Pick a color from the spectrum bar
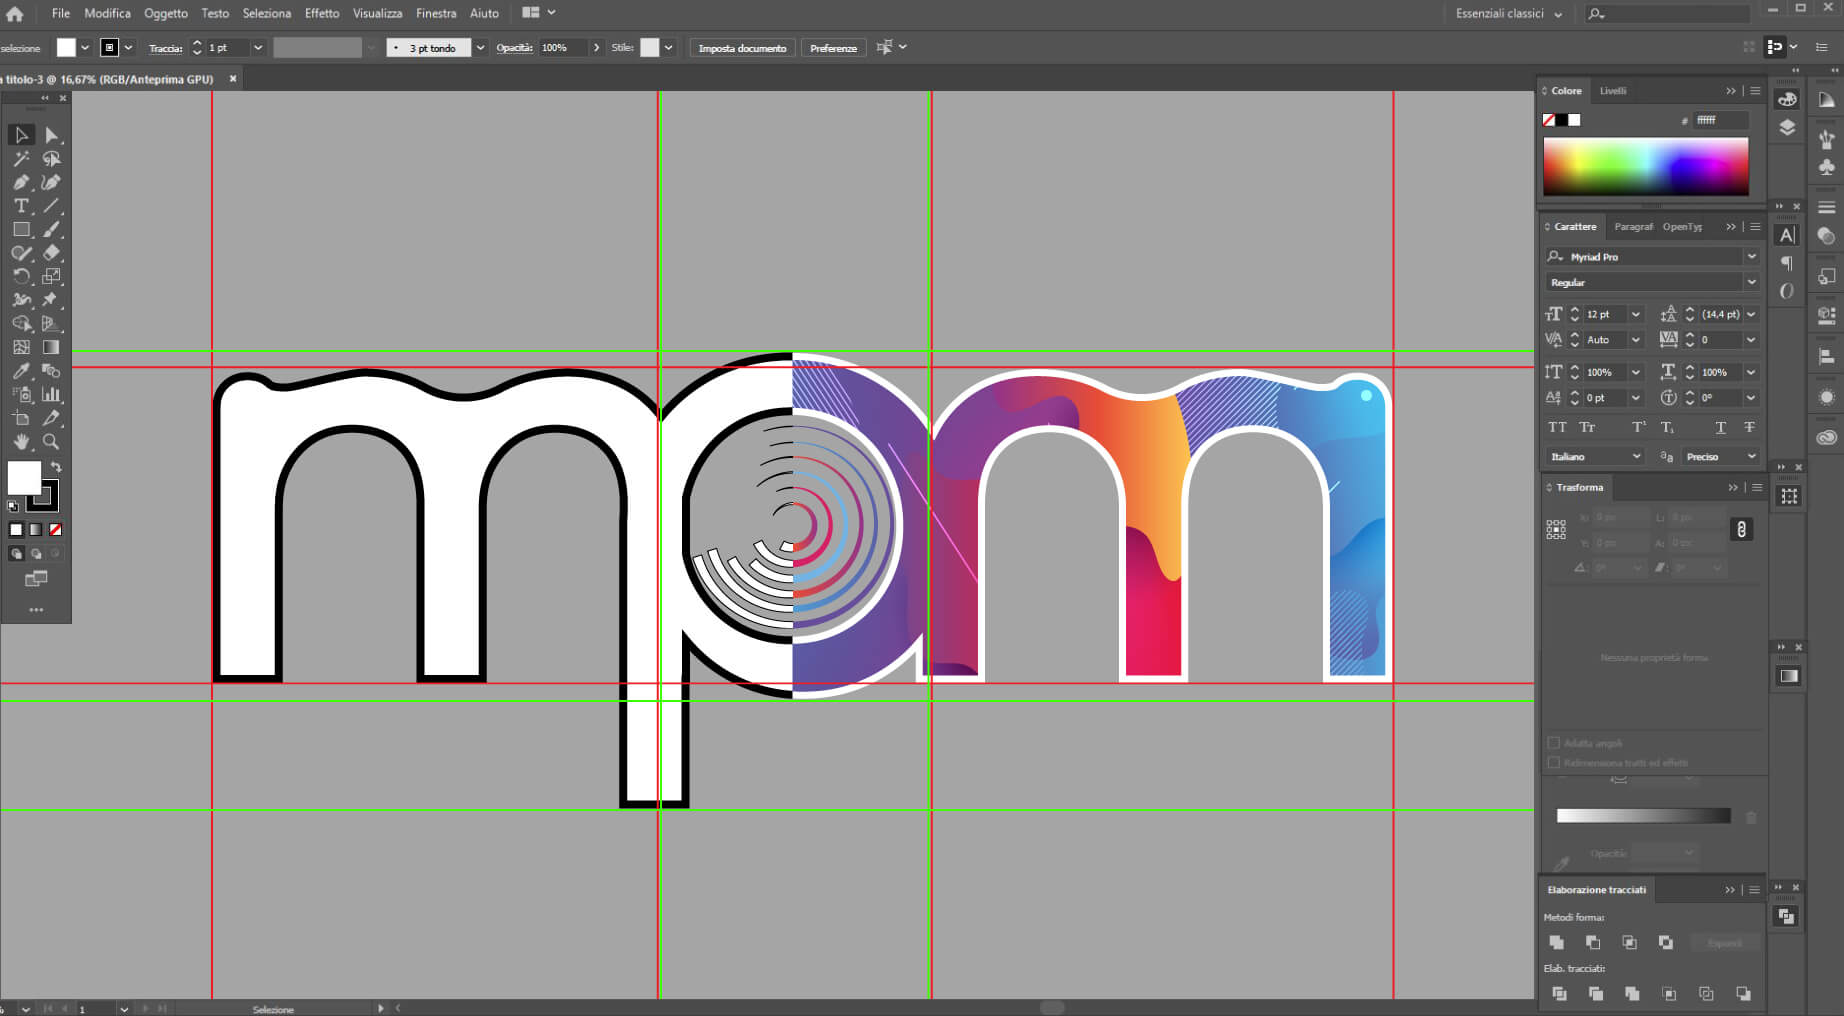This screenshot has width=1844, height=1016. (x=1646, y=166)
